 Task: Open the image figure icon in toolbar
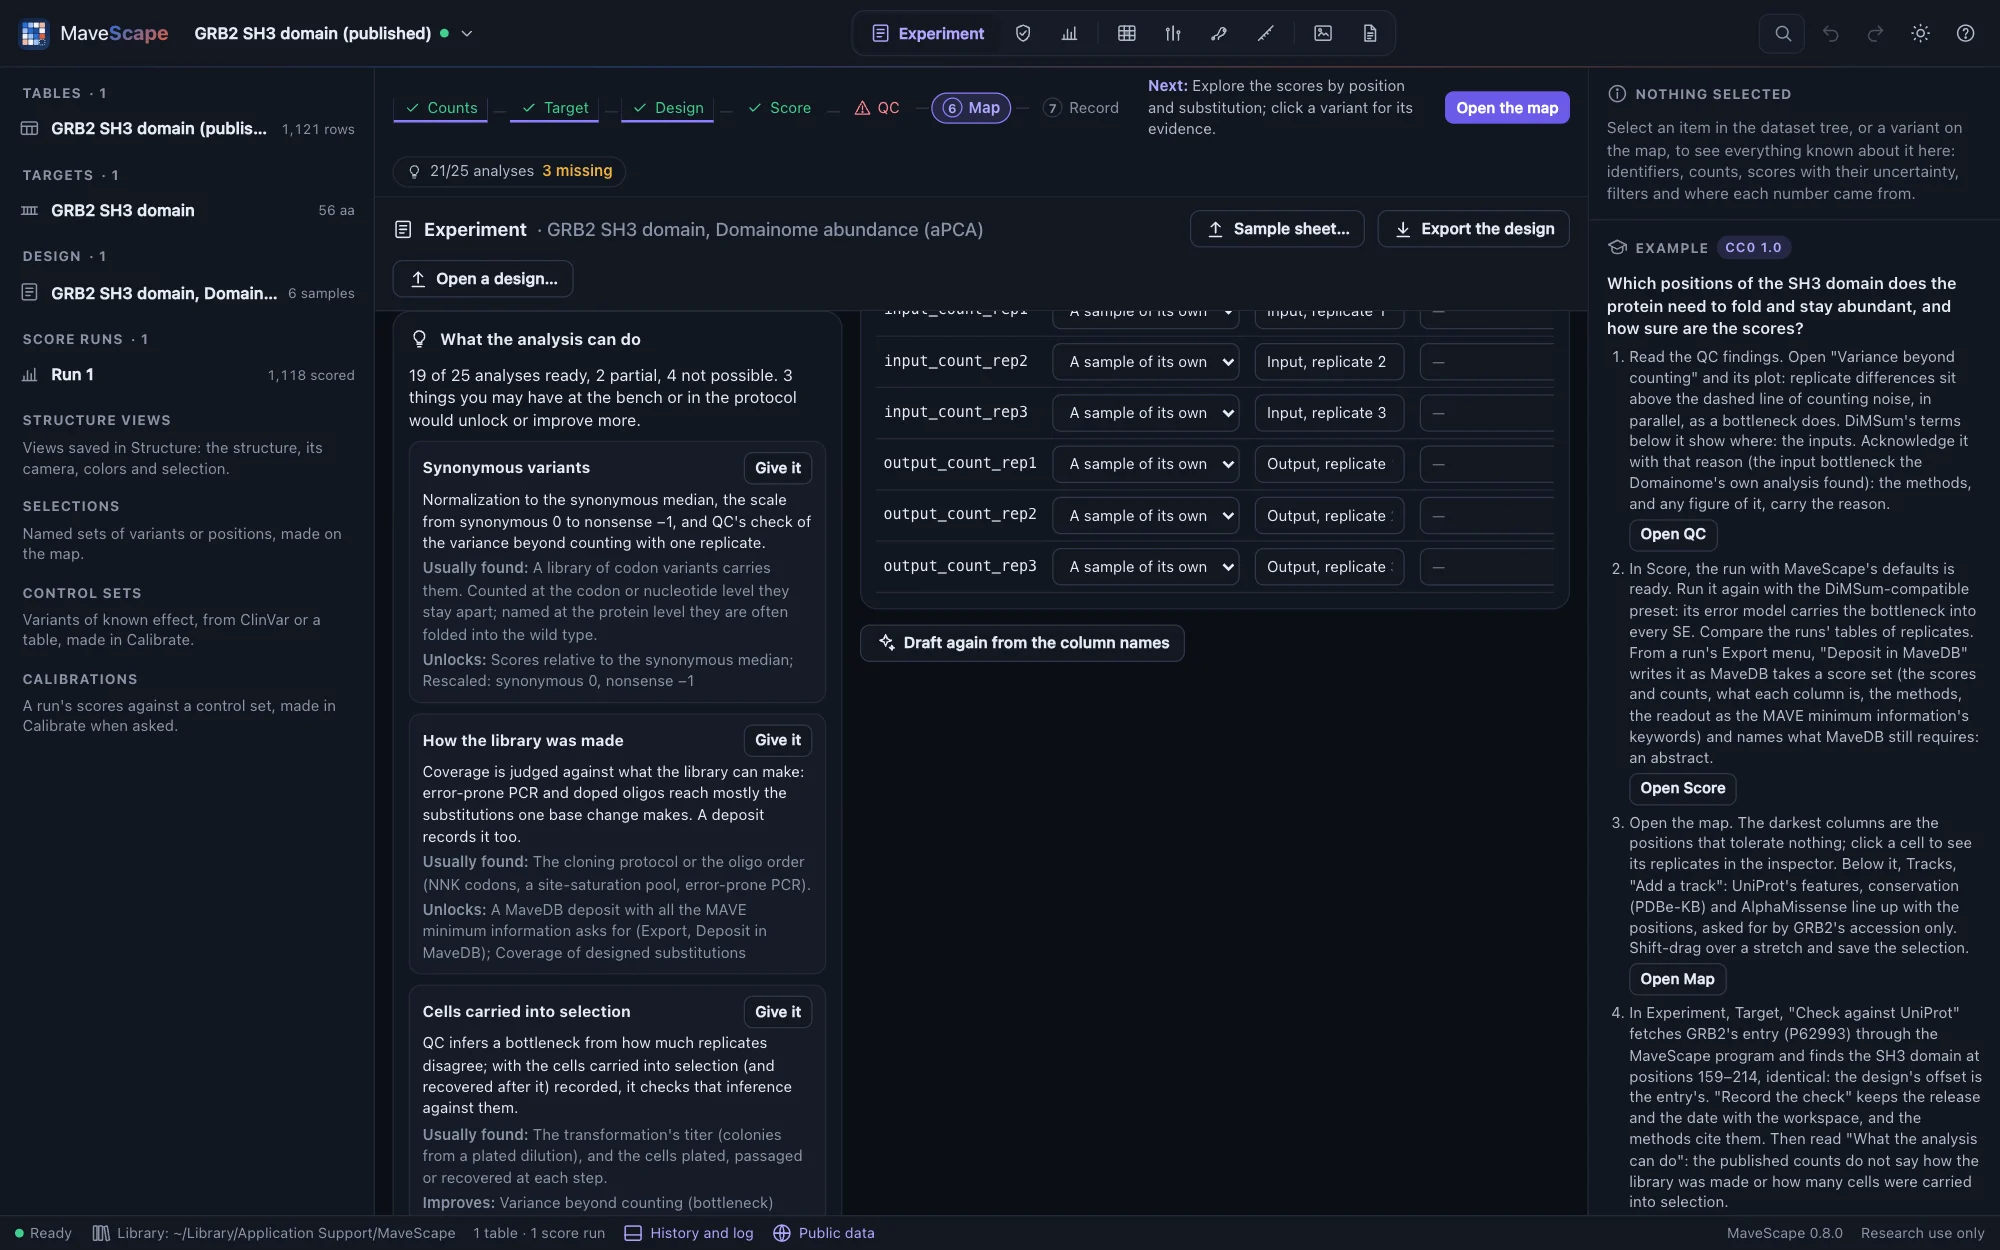pos(1323,33)
